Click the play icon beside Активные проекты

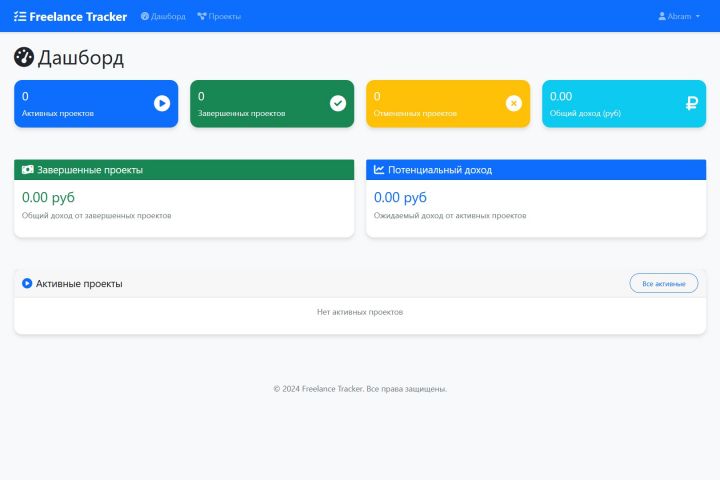click(x=27, y=283)
